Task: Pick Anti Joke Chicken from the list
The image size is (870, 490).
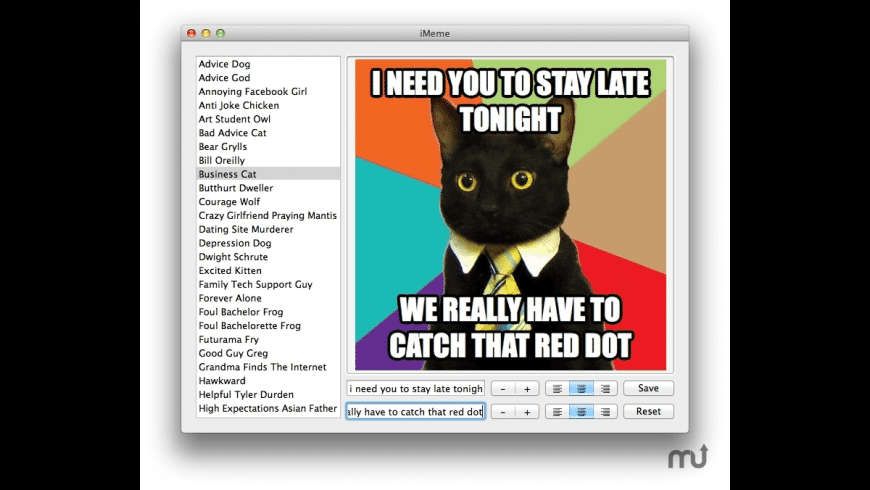Action: [x=268, y=105]
